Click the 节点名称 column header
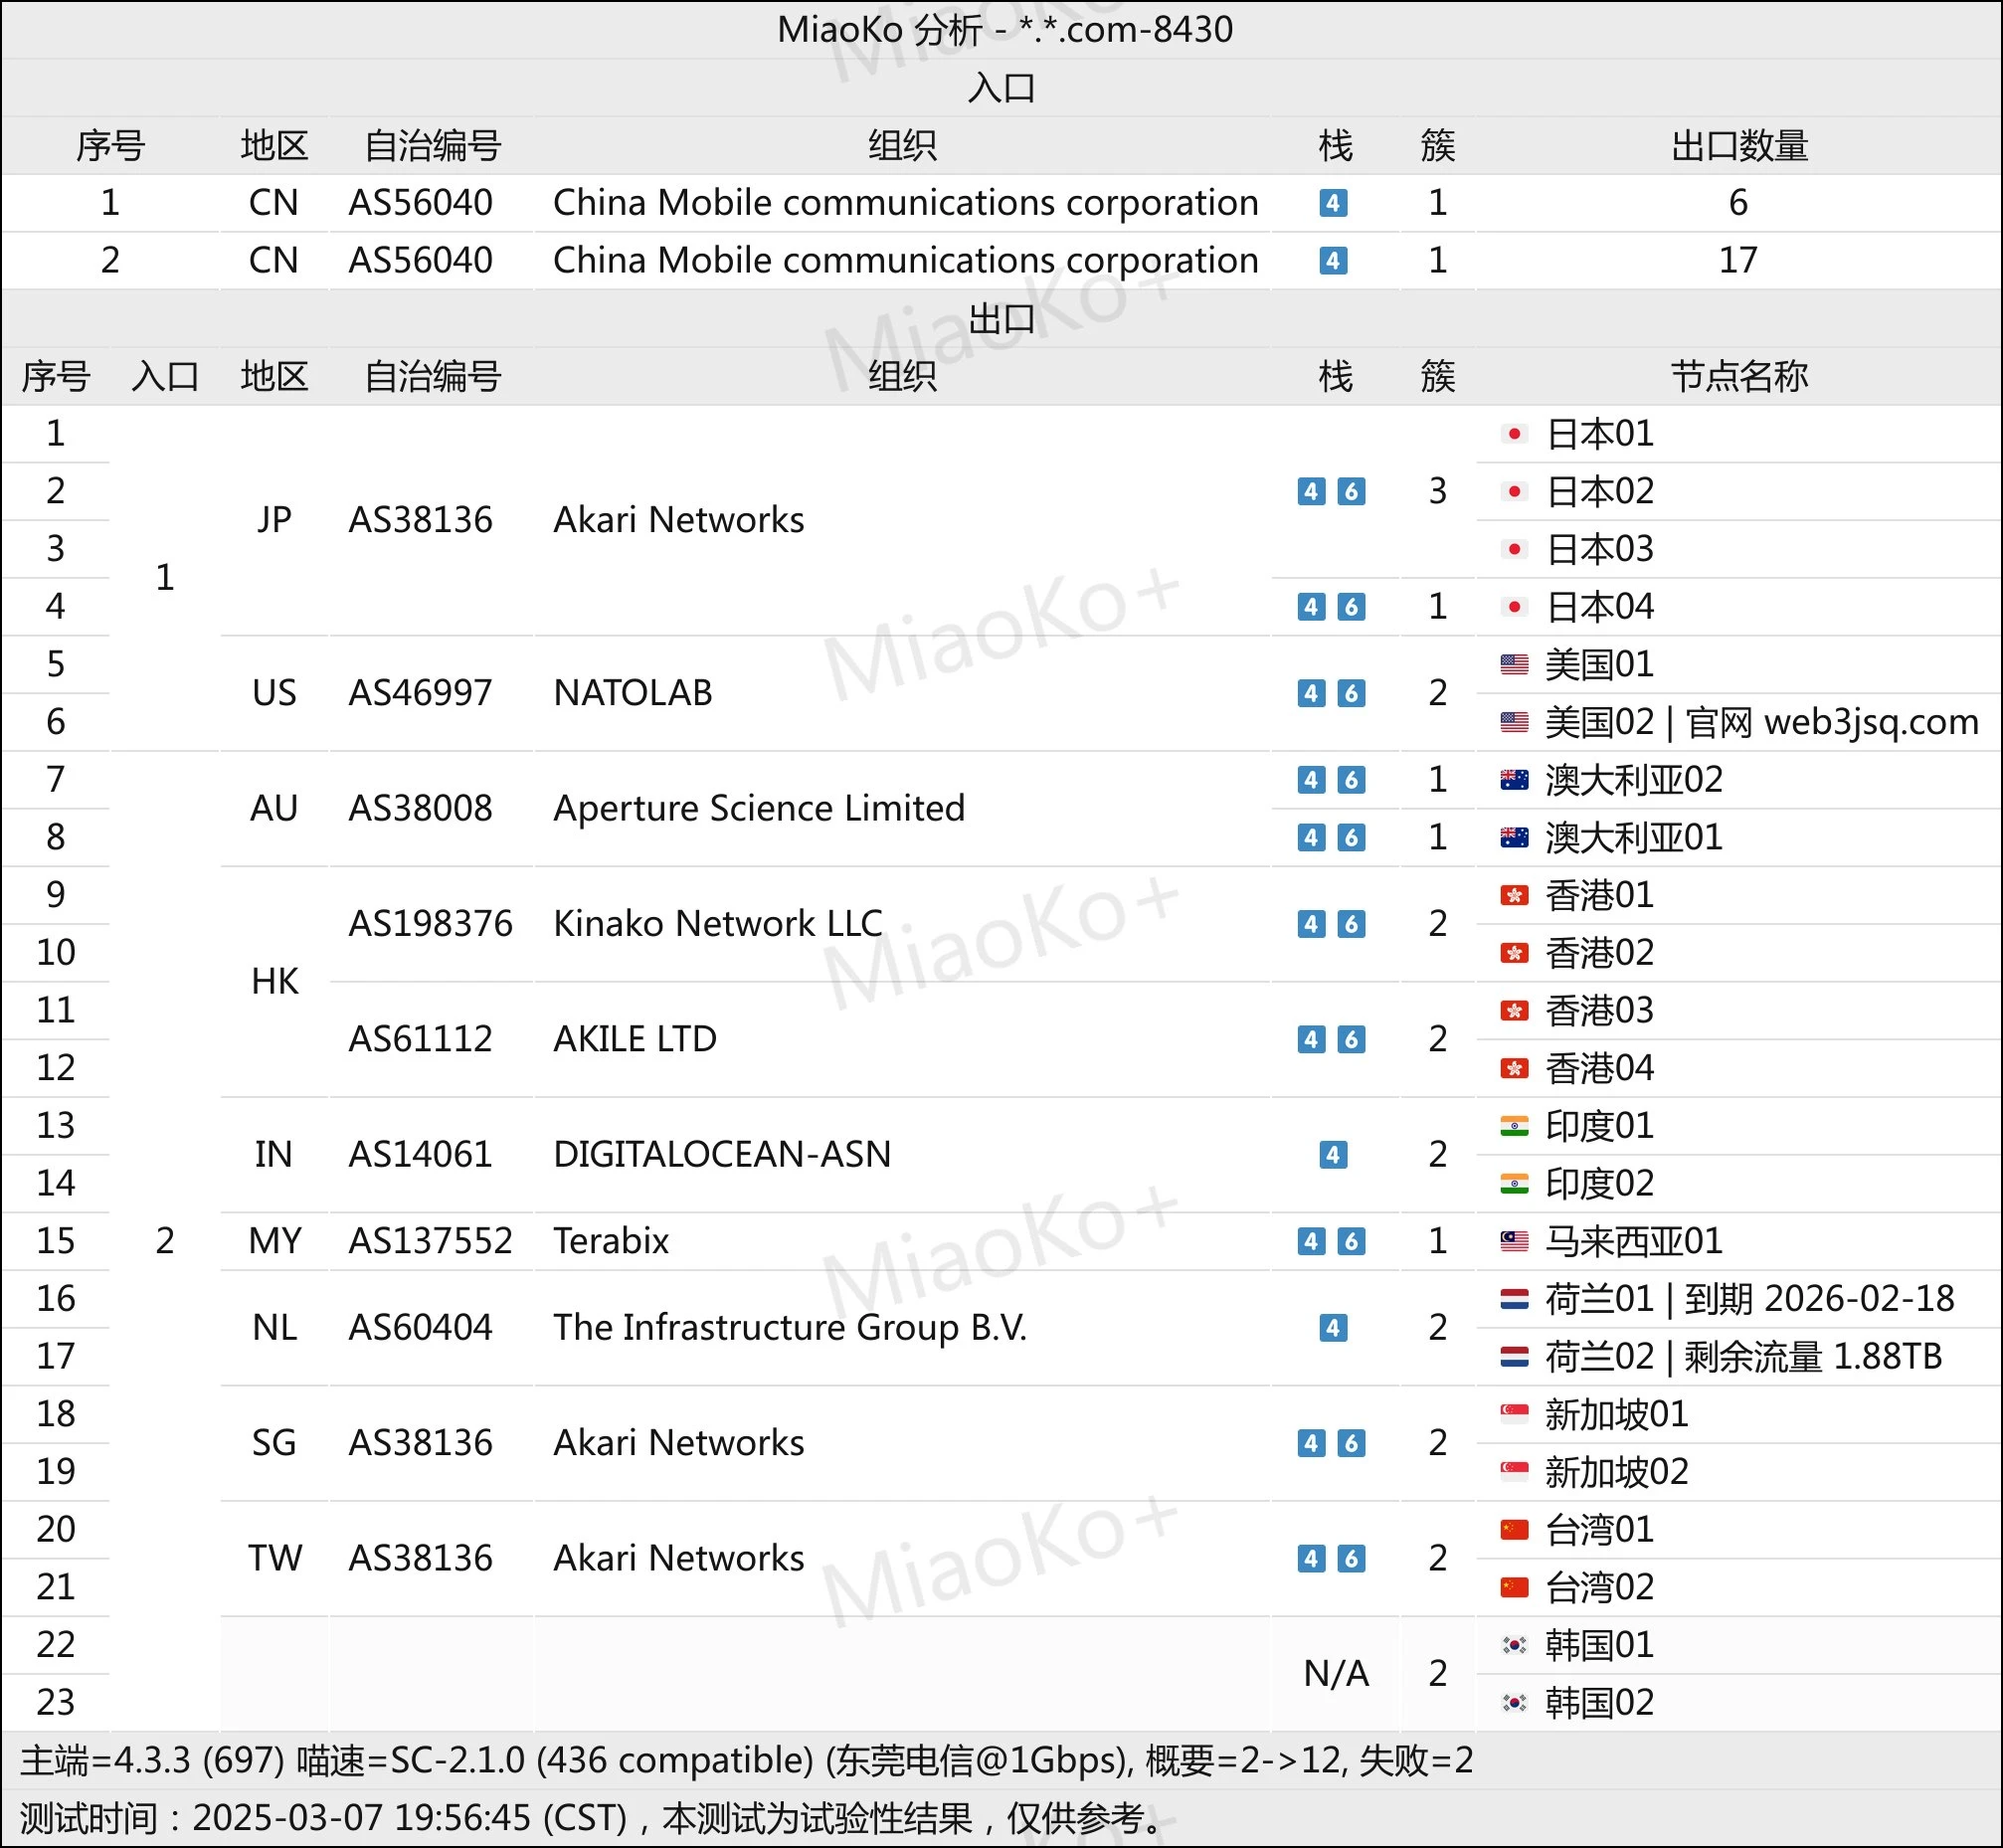 [1738, 377]
